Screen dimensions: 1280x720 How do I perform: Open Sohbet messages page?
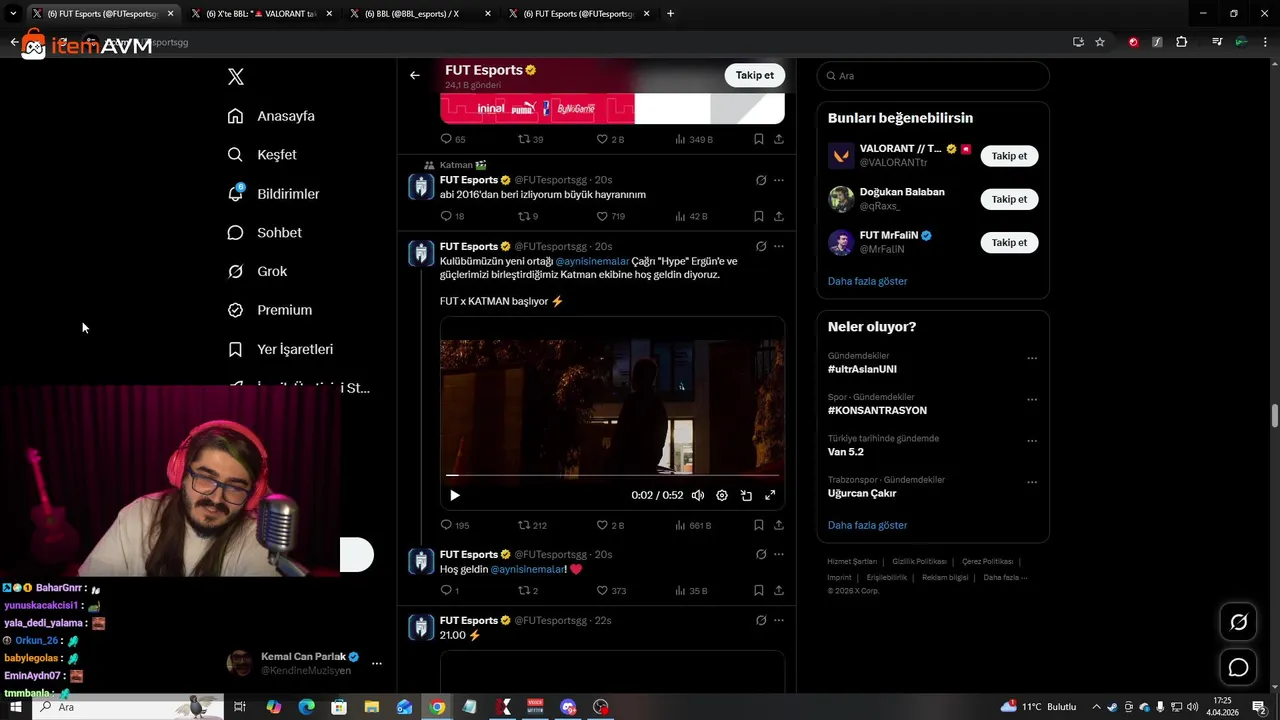(x=264, y=233)
